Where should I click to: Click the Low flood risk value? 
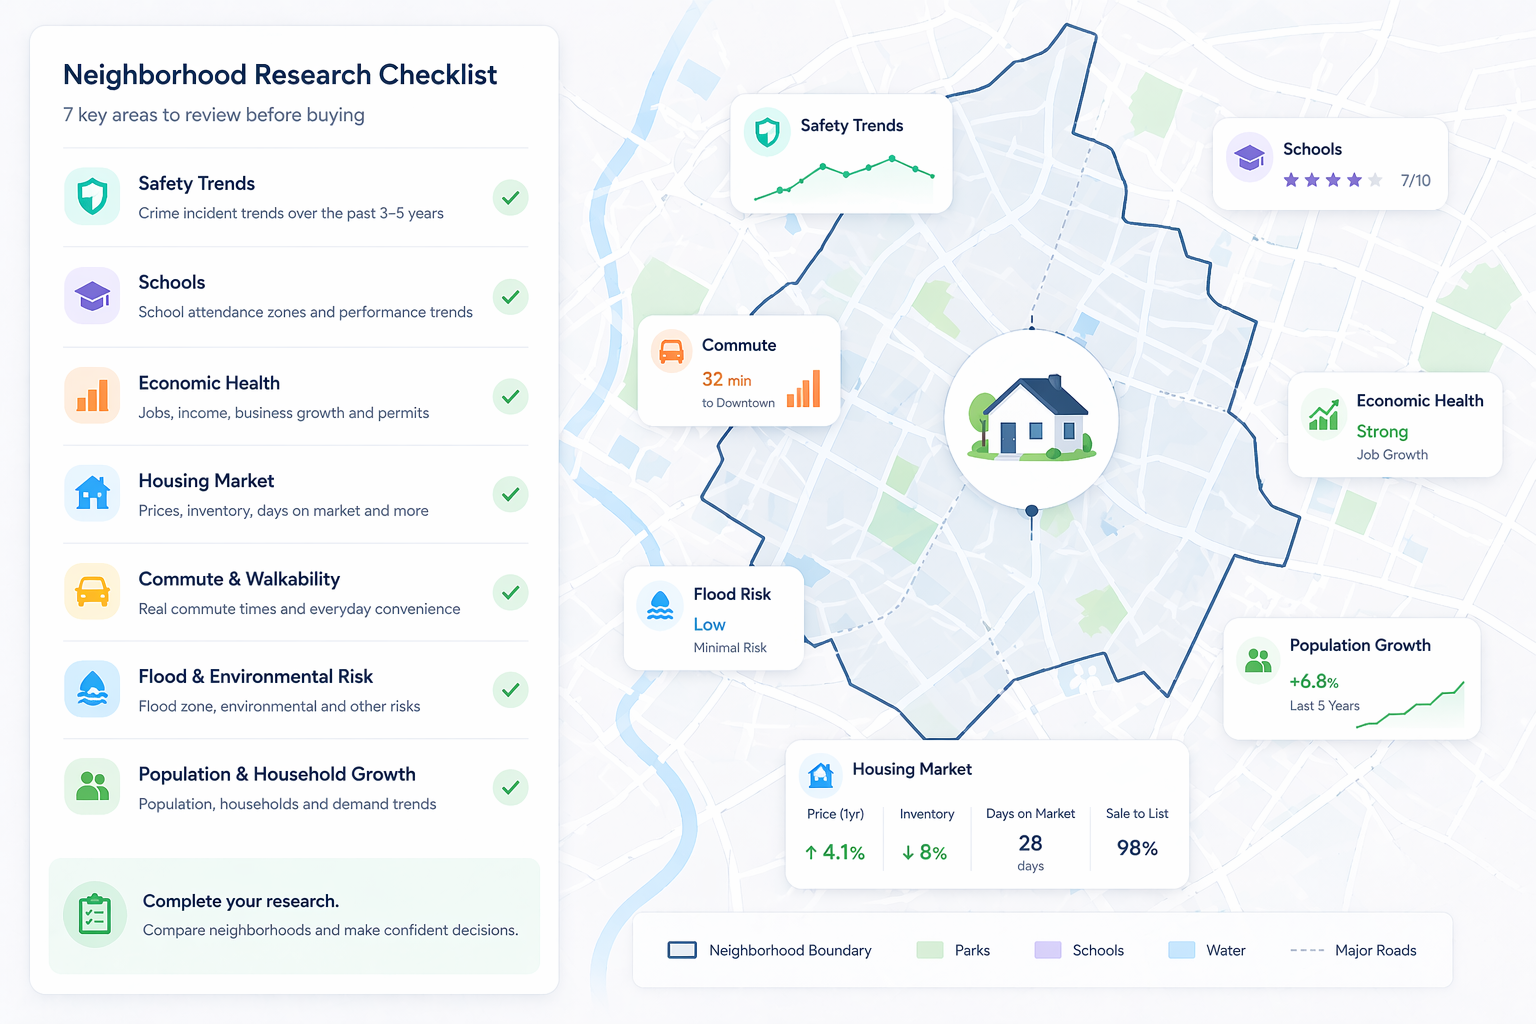pyautogui.click(x=710, y=624)
